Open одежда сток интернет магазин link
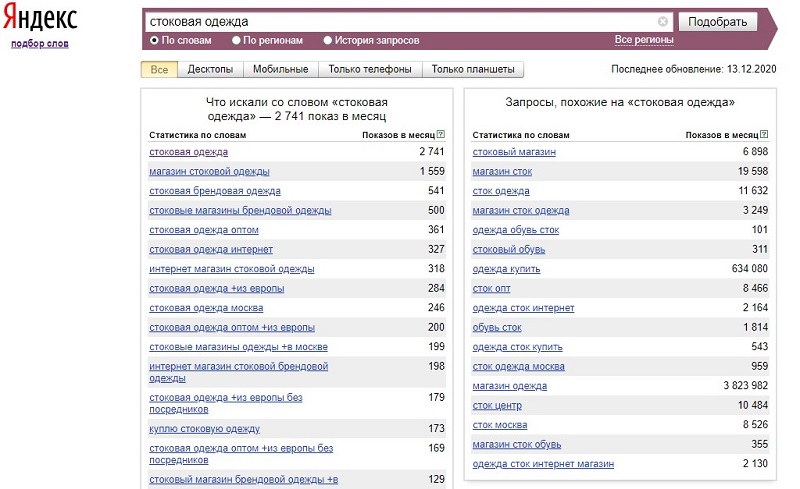800x489 pixels. [x=543, y=464]
